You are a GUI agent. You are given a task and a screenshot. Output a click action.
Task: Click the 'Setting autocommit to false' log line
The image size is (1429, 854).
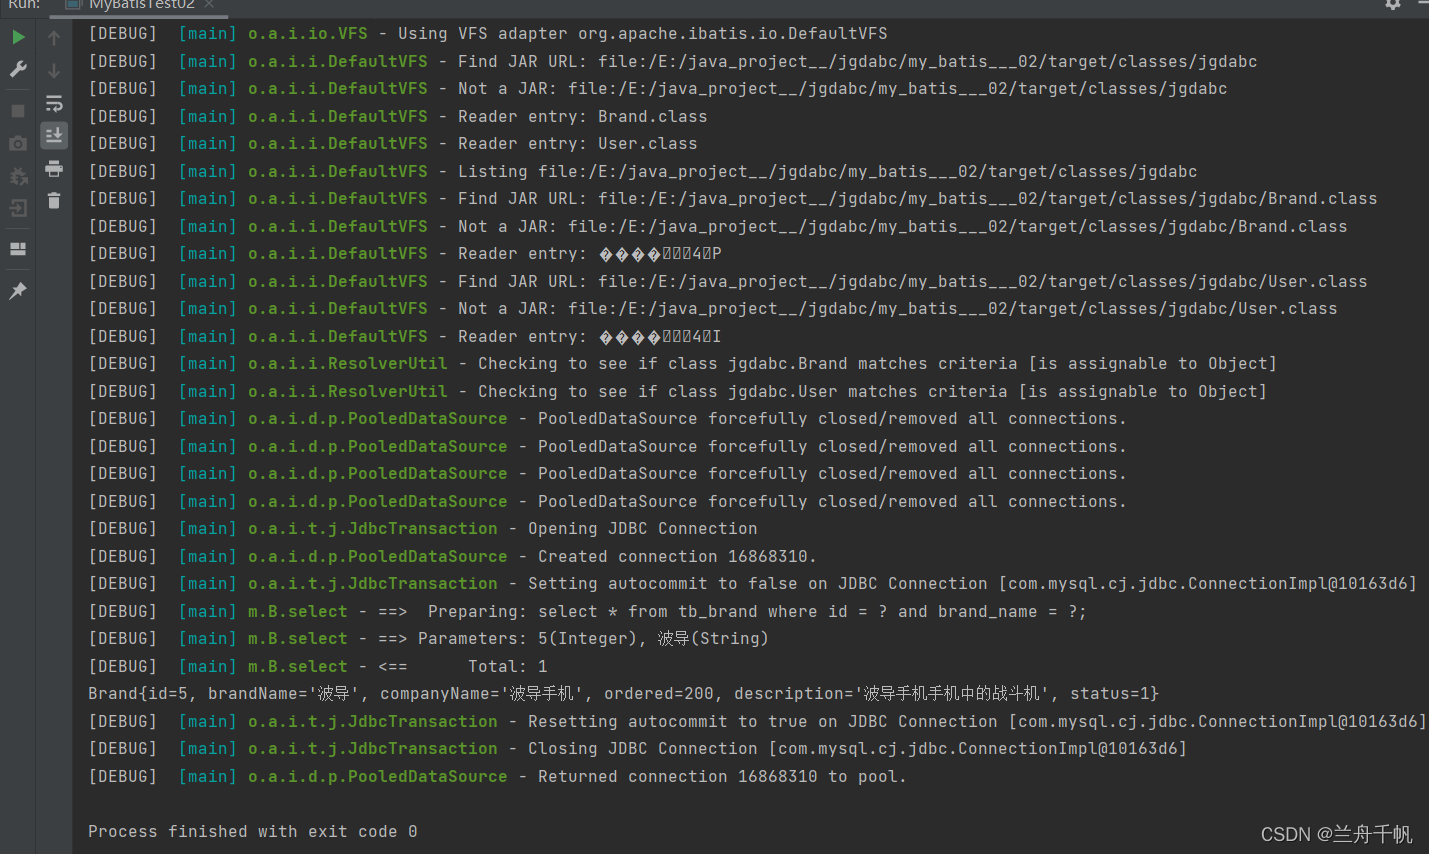click(753, 584)
